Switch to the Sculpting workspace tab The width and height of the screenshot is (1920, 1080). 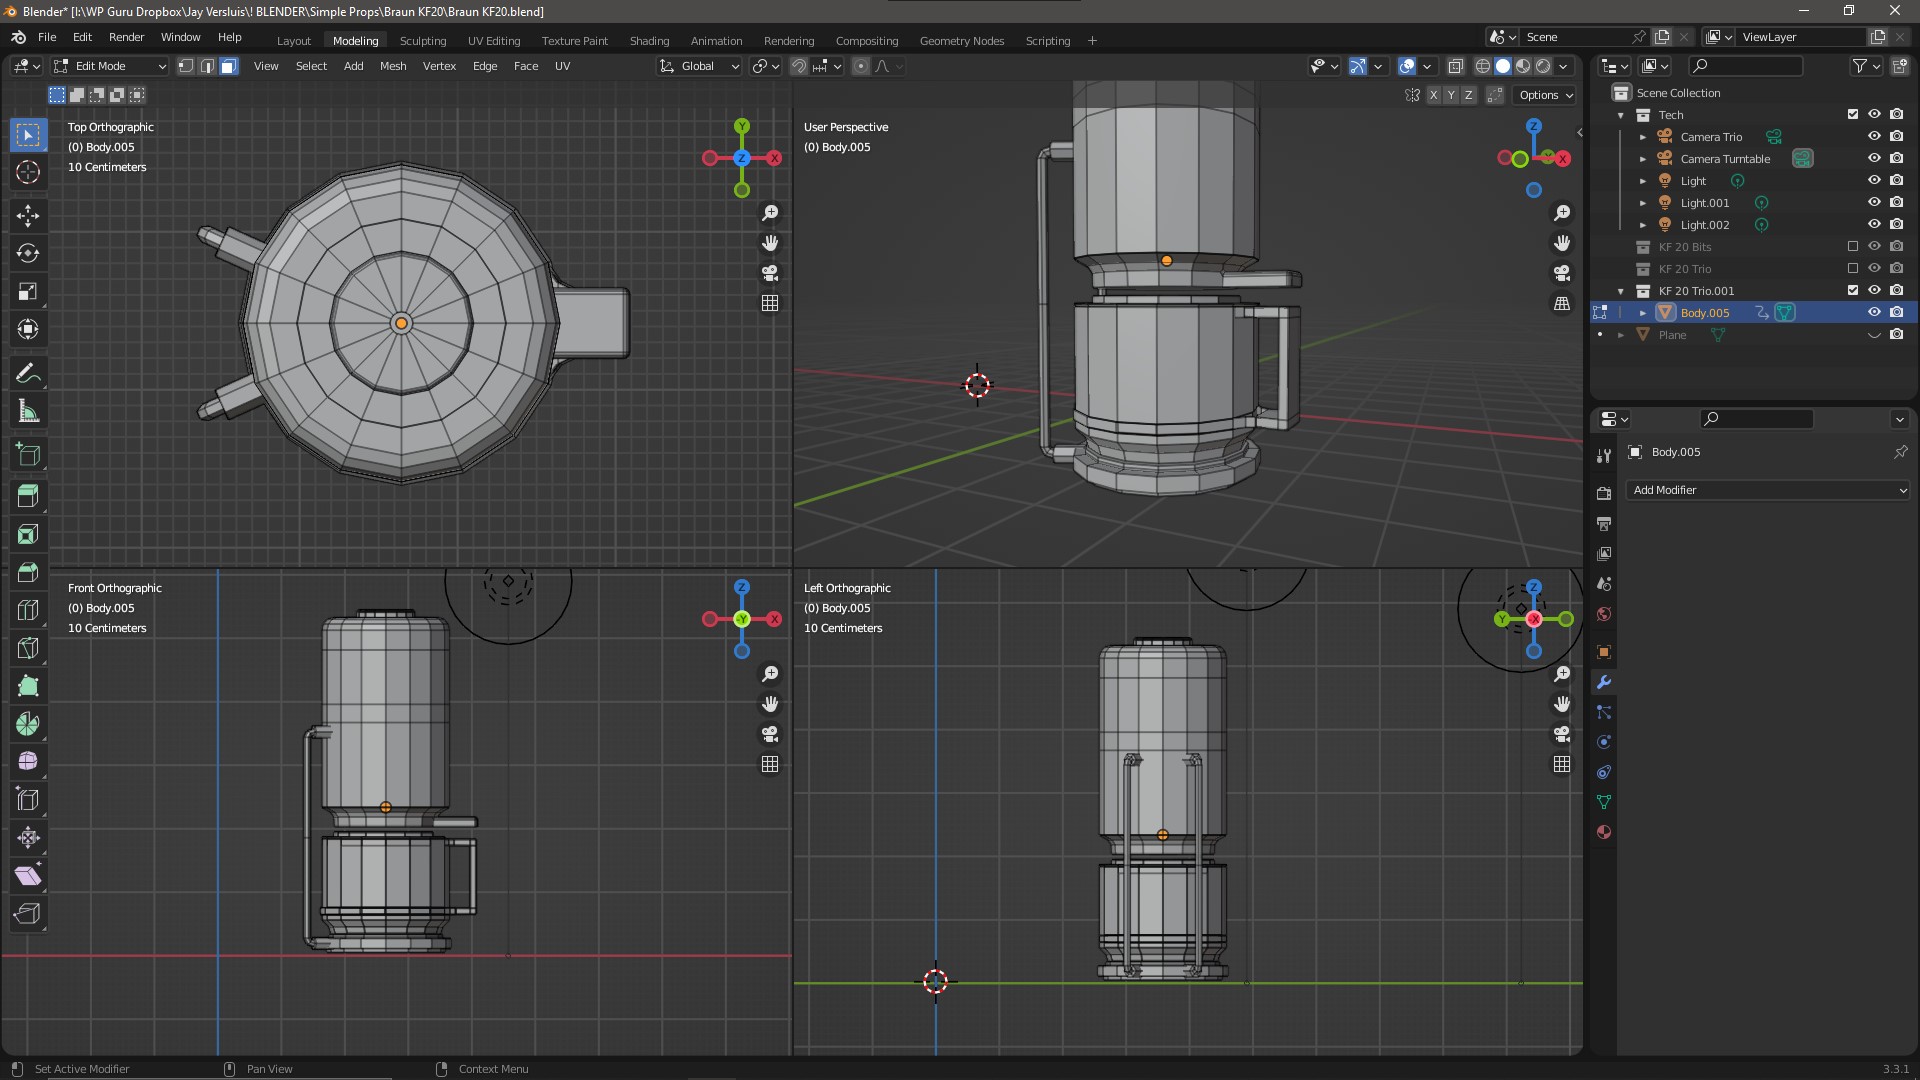click(422, 41)
